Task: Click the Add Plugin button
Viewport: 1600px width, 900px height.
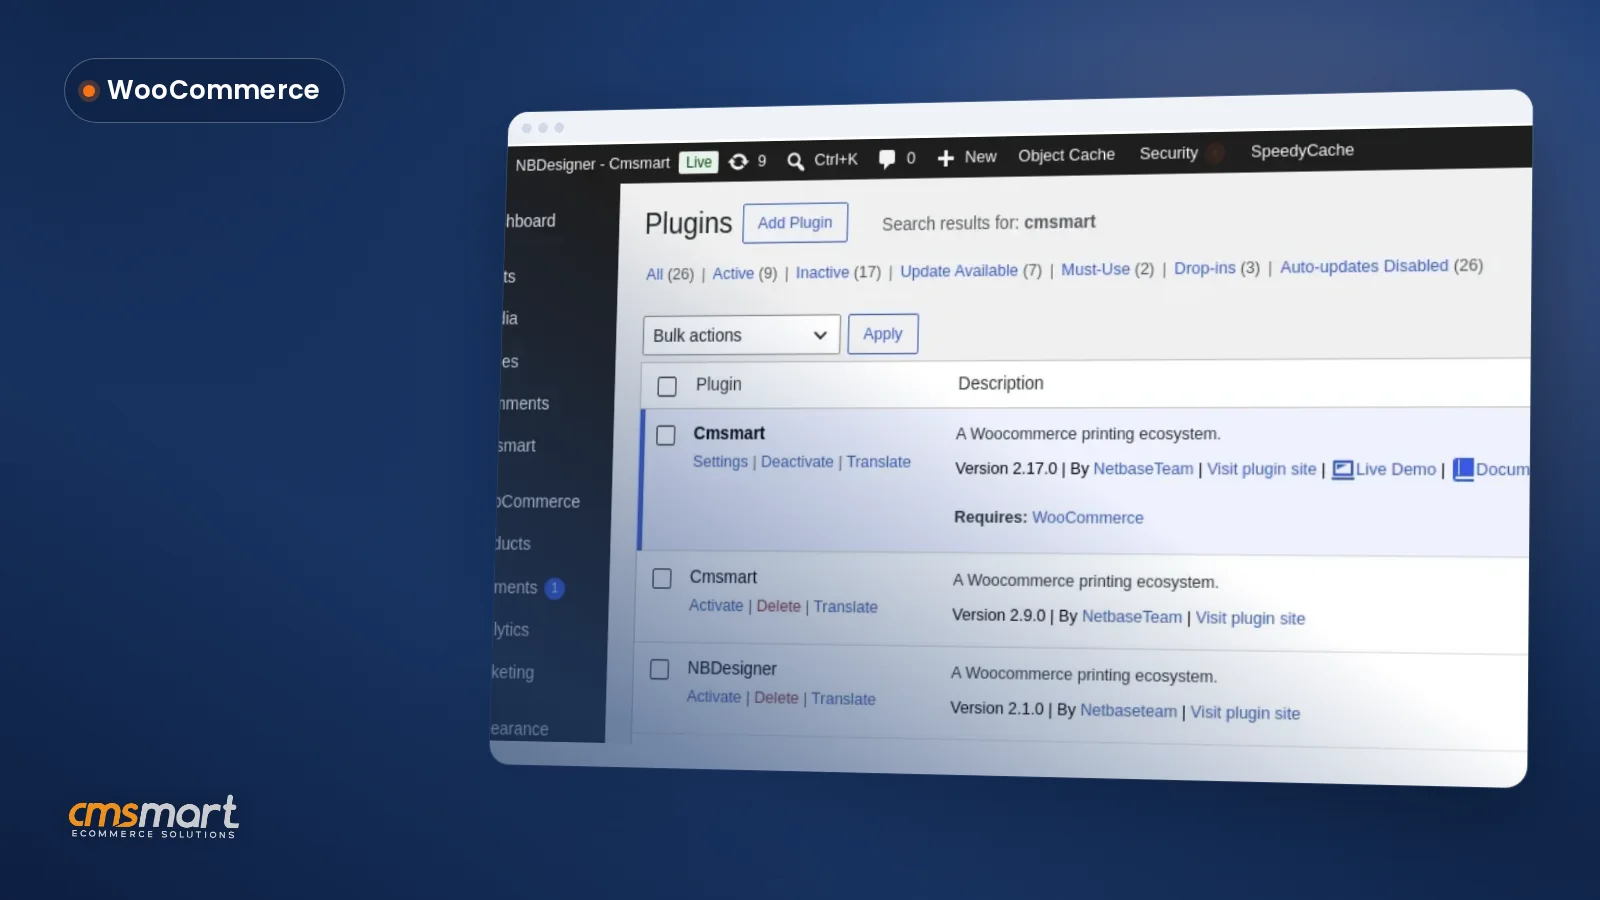Action: [795, 222]
